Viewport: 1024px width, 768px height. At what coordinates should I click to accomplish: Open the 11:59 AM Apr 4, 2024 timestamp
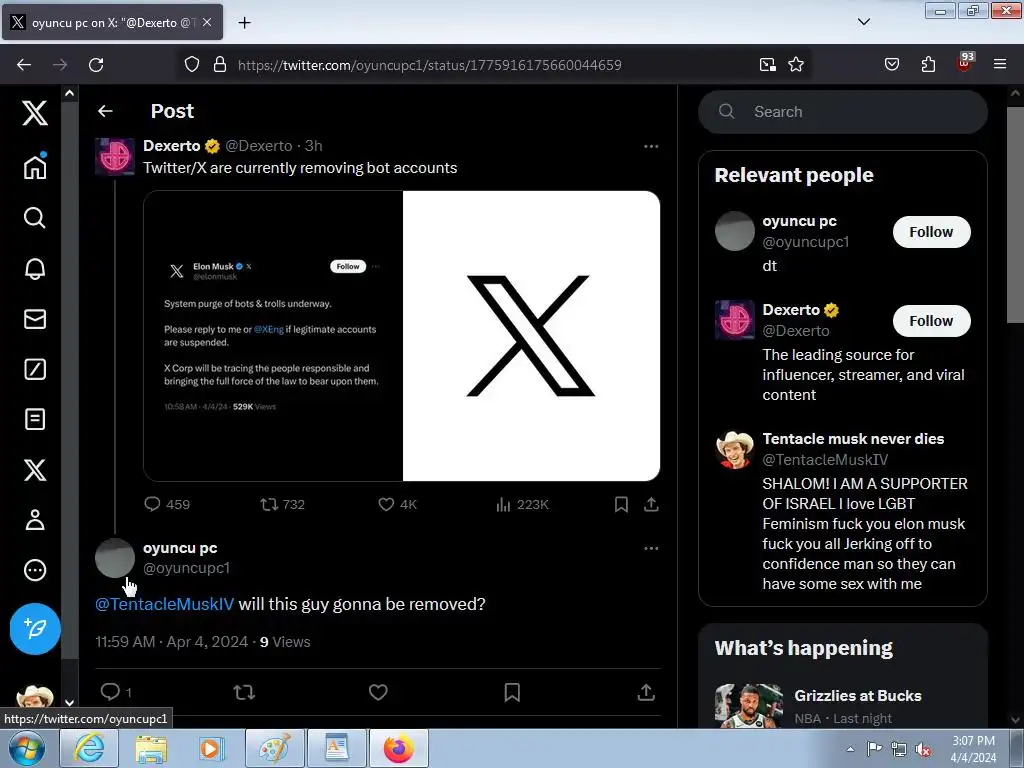[x=172, y=642]
